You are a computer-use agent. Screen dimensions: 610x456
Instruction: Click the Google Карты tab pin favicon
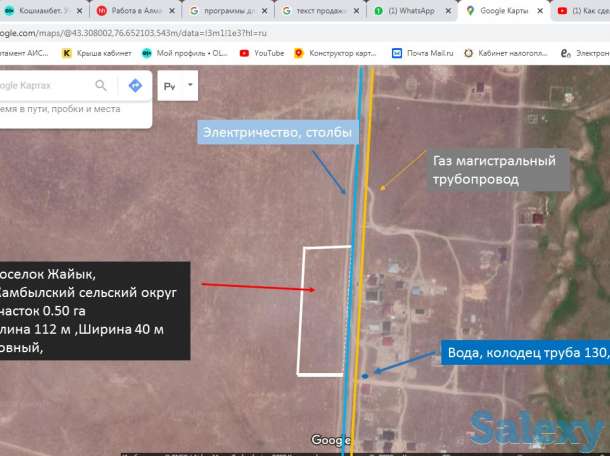(470, 11)
